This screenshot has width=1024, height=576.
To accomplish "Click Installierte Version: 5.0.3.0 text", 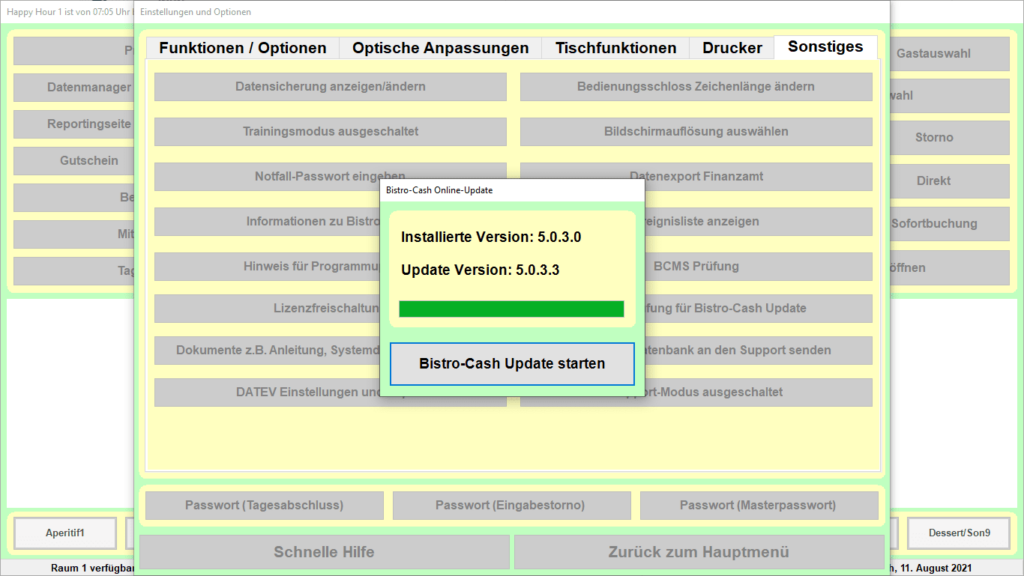I will [x=491, y=237].
